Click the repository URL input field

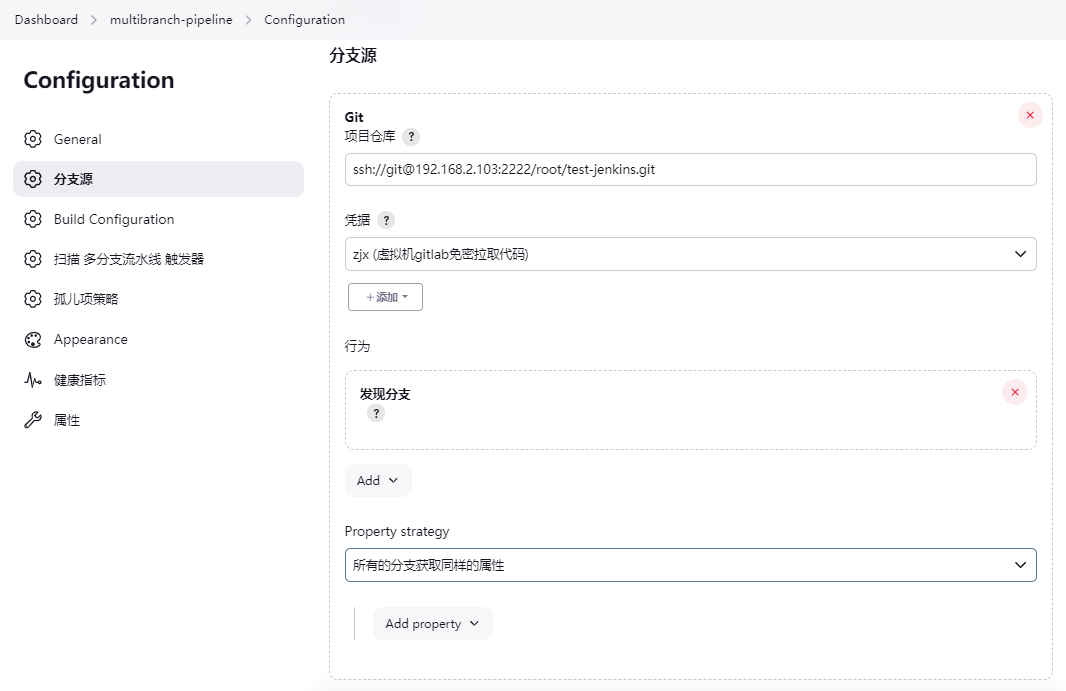pos(690,169)
